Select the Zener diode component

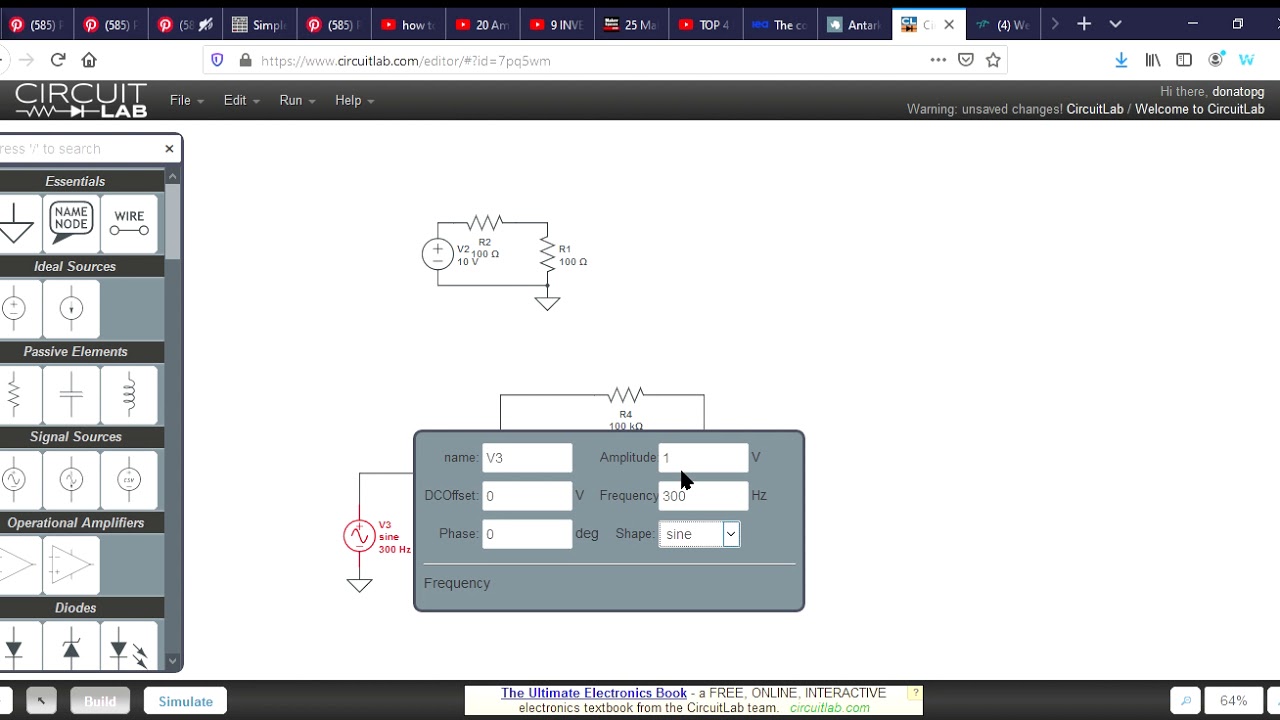click(x=71, y=647)
